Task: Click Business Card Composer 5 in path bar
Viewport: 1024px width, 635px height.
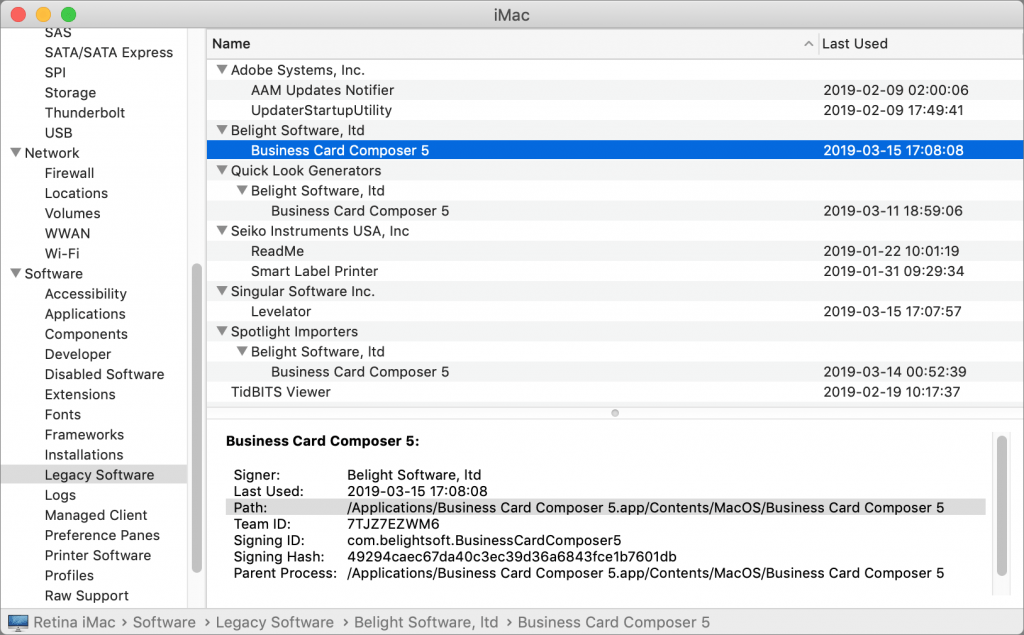Action: tap(614, 623)
